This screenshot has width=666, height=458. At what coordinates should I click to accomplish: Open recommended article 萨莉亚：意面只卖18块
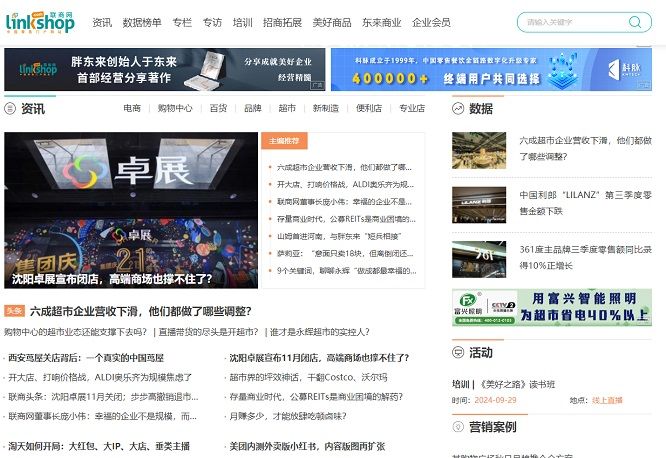(x=345, y=254)
